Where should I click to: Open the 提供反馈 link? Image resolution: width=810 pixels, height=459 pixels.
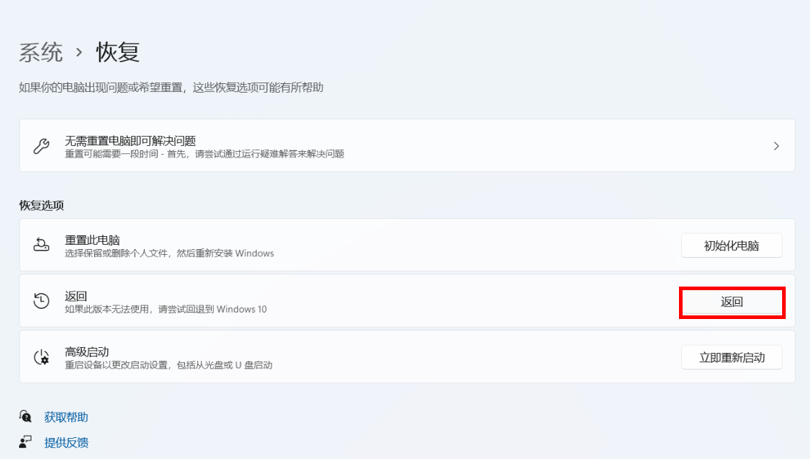(66, 442)
